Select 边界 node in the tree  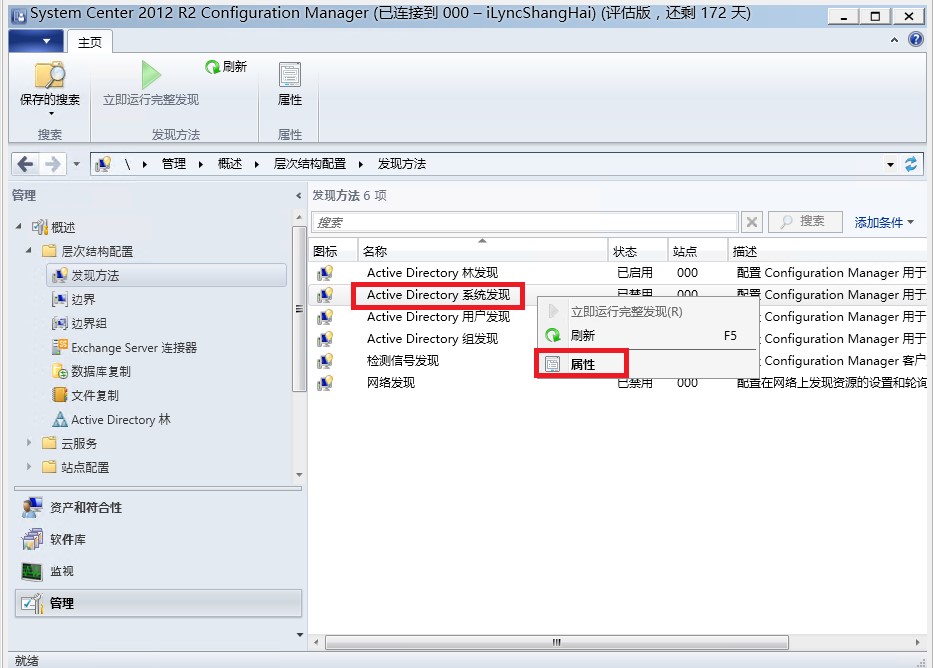(x=83, y=299)
